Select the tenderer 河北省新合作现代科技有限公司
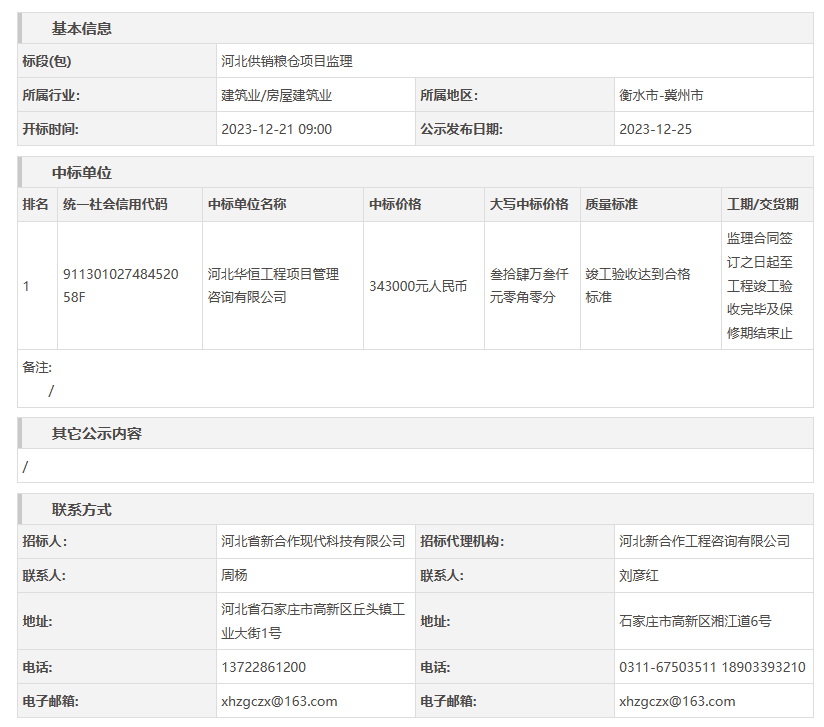This screenshot has height=727, width=824. point(313,541)
